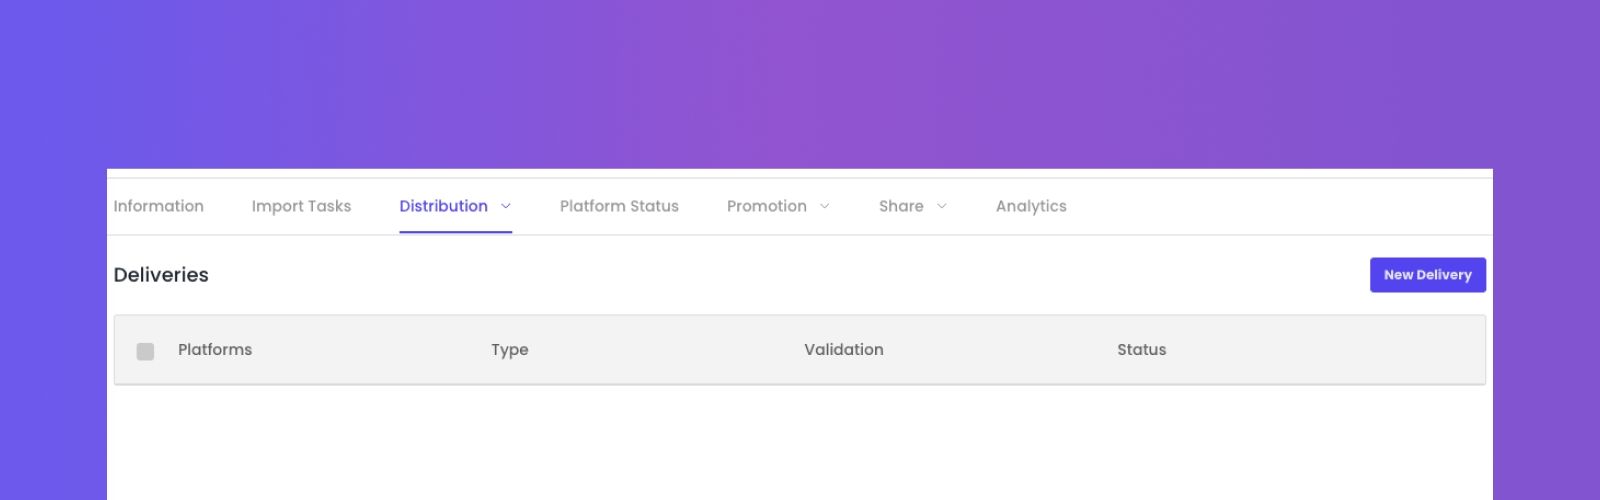Open the Promotion dropdown arrow
The height and width of the screenshot is (500, 1600).
(824, 206)
